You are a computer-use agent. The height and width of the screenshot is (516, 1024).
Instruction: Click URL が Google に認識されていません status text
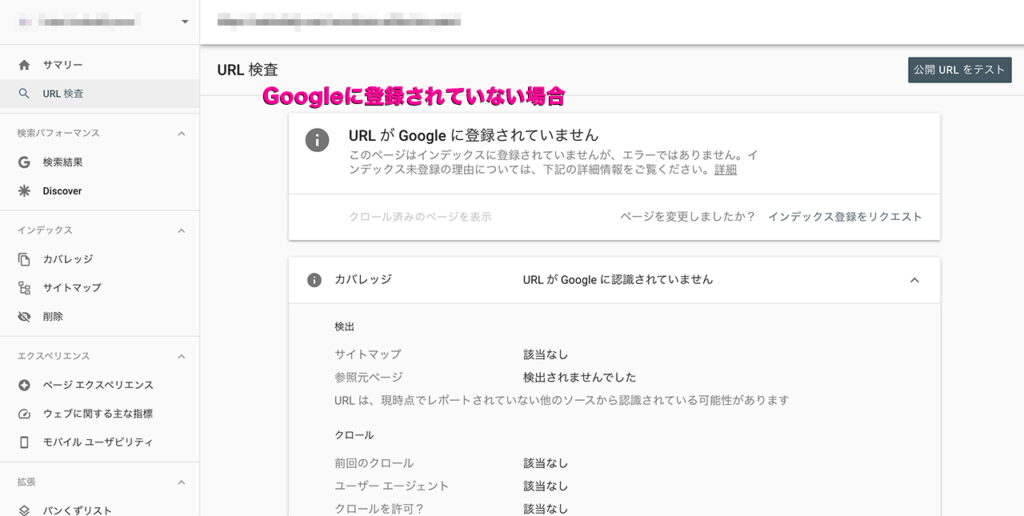coord(618,280)
